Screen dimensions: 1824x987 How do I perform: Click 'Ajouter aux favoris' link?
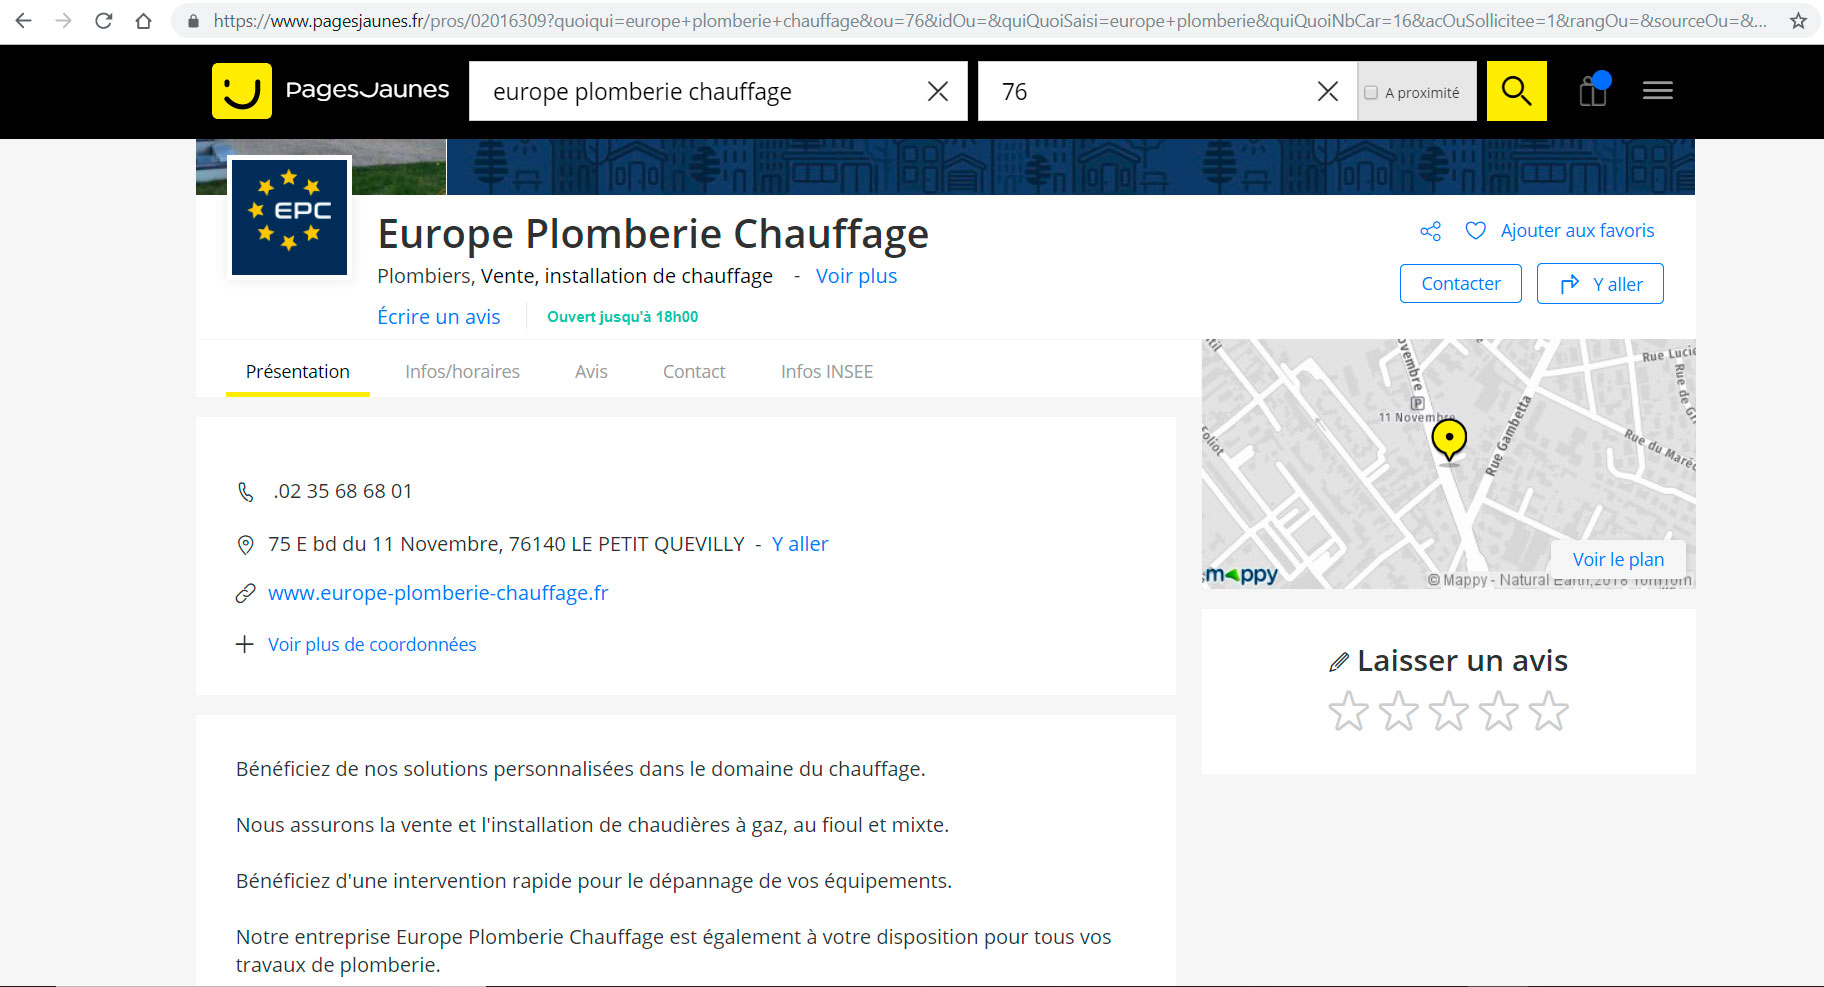coord(1577,231)
